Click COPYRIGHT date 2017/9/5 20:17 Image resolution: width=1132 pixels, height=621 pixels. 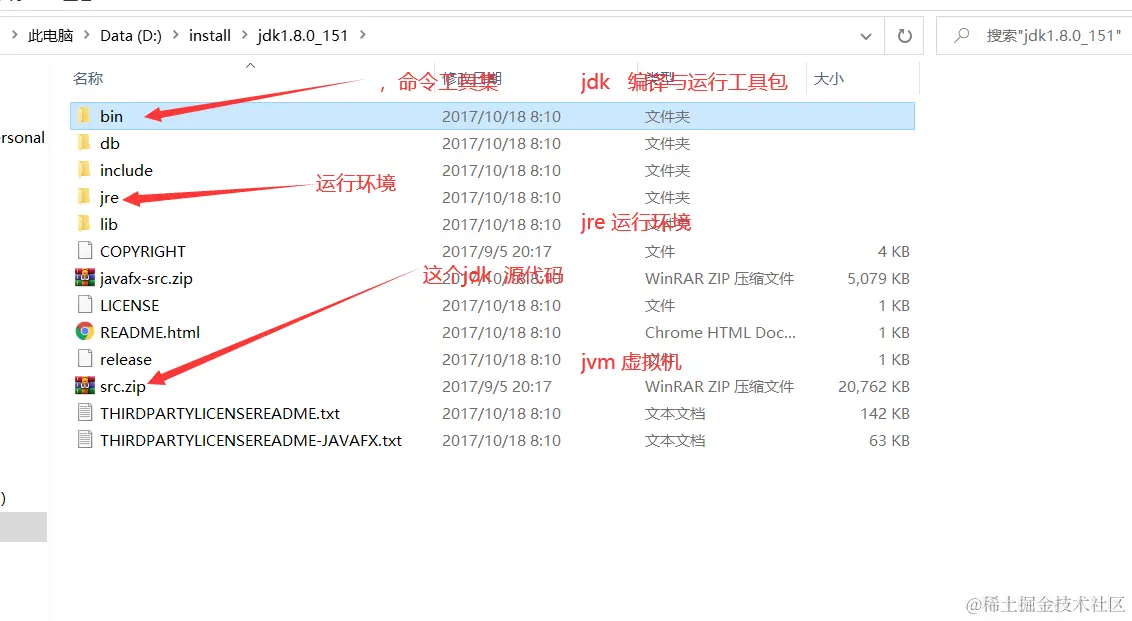[497, 251]
